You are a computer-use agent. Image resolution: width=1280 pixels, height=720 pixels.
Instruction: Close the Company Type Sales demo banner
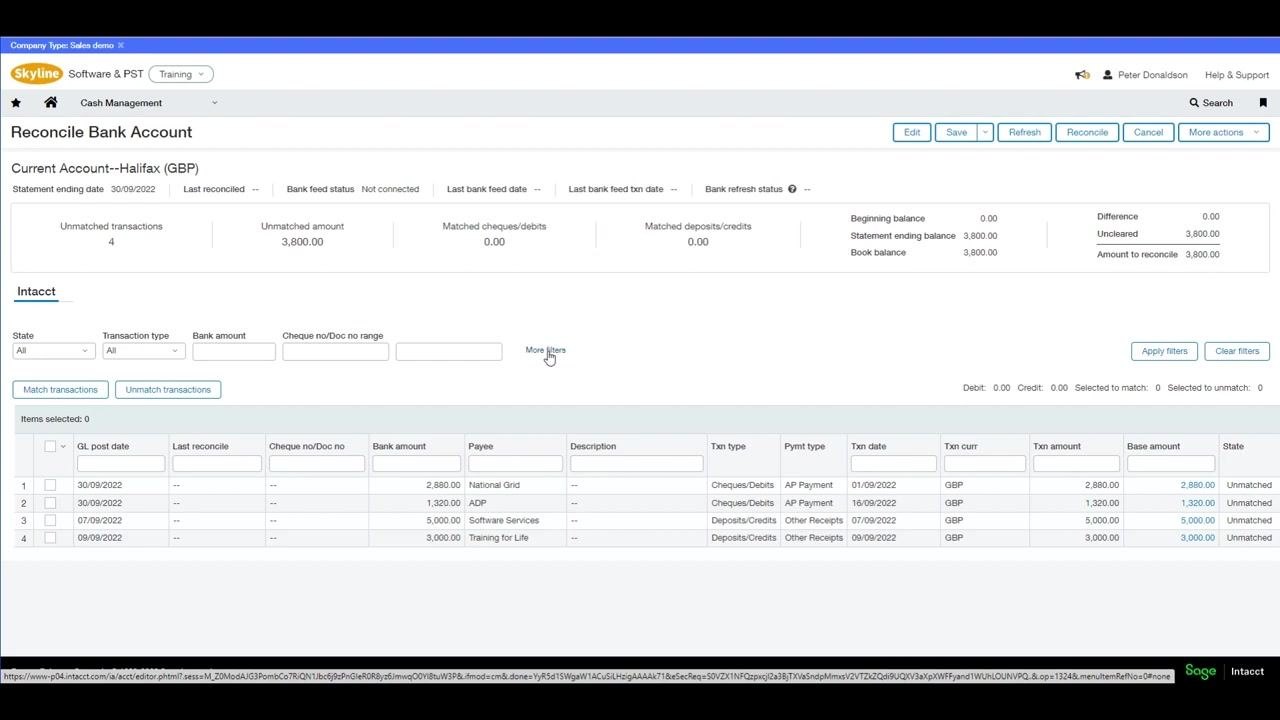tap(121, 45)
